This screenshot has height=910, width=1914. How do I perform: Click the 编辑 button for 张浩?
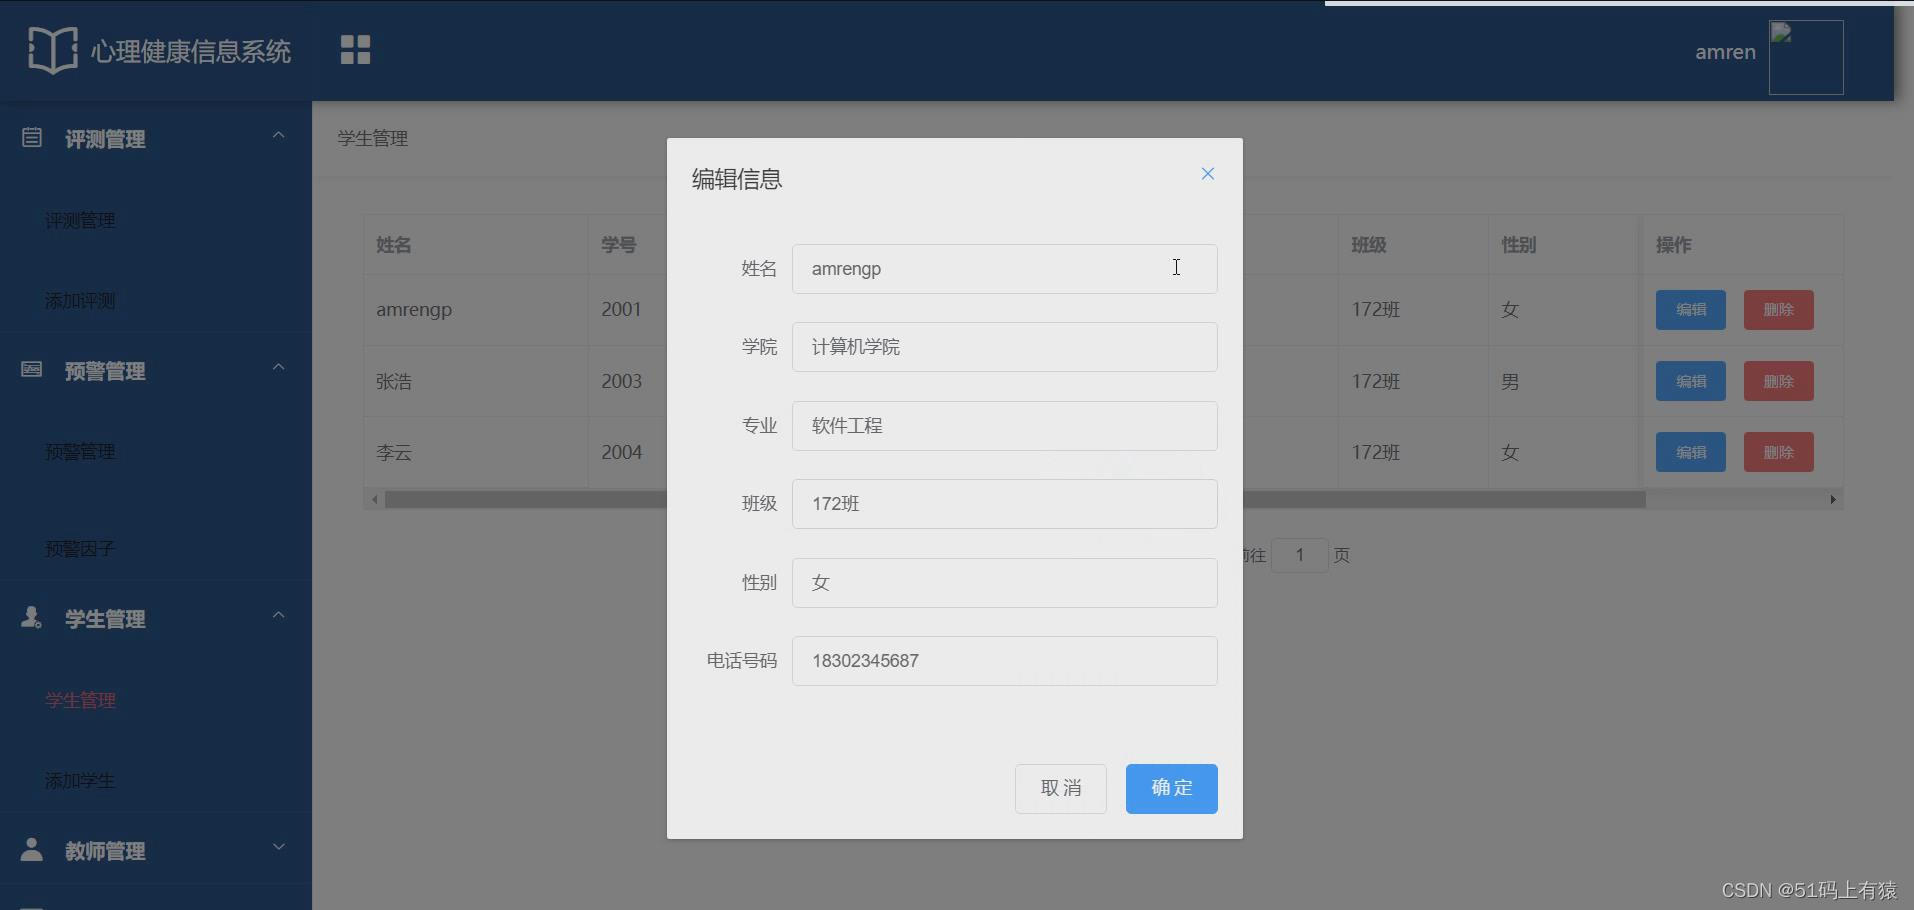point(1690,380)
